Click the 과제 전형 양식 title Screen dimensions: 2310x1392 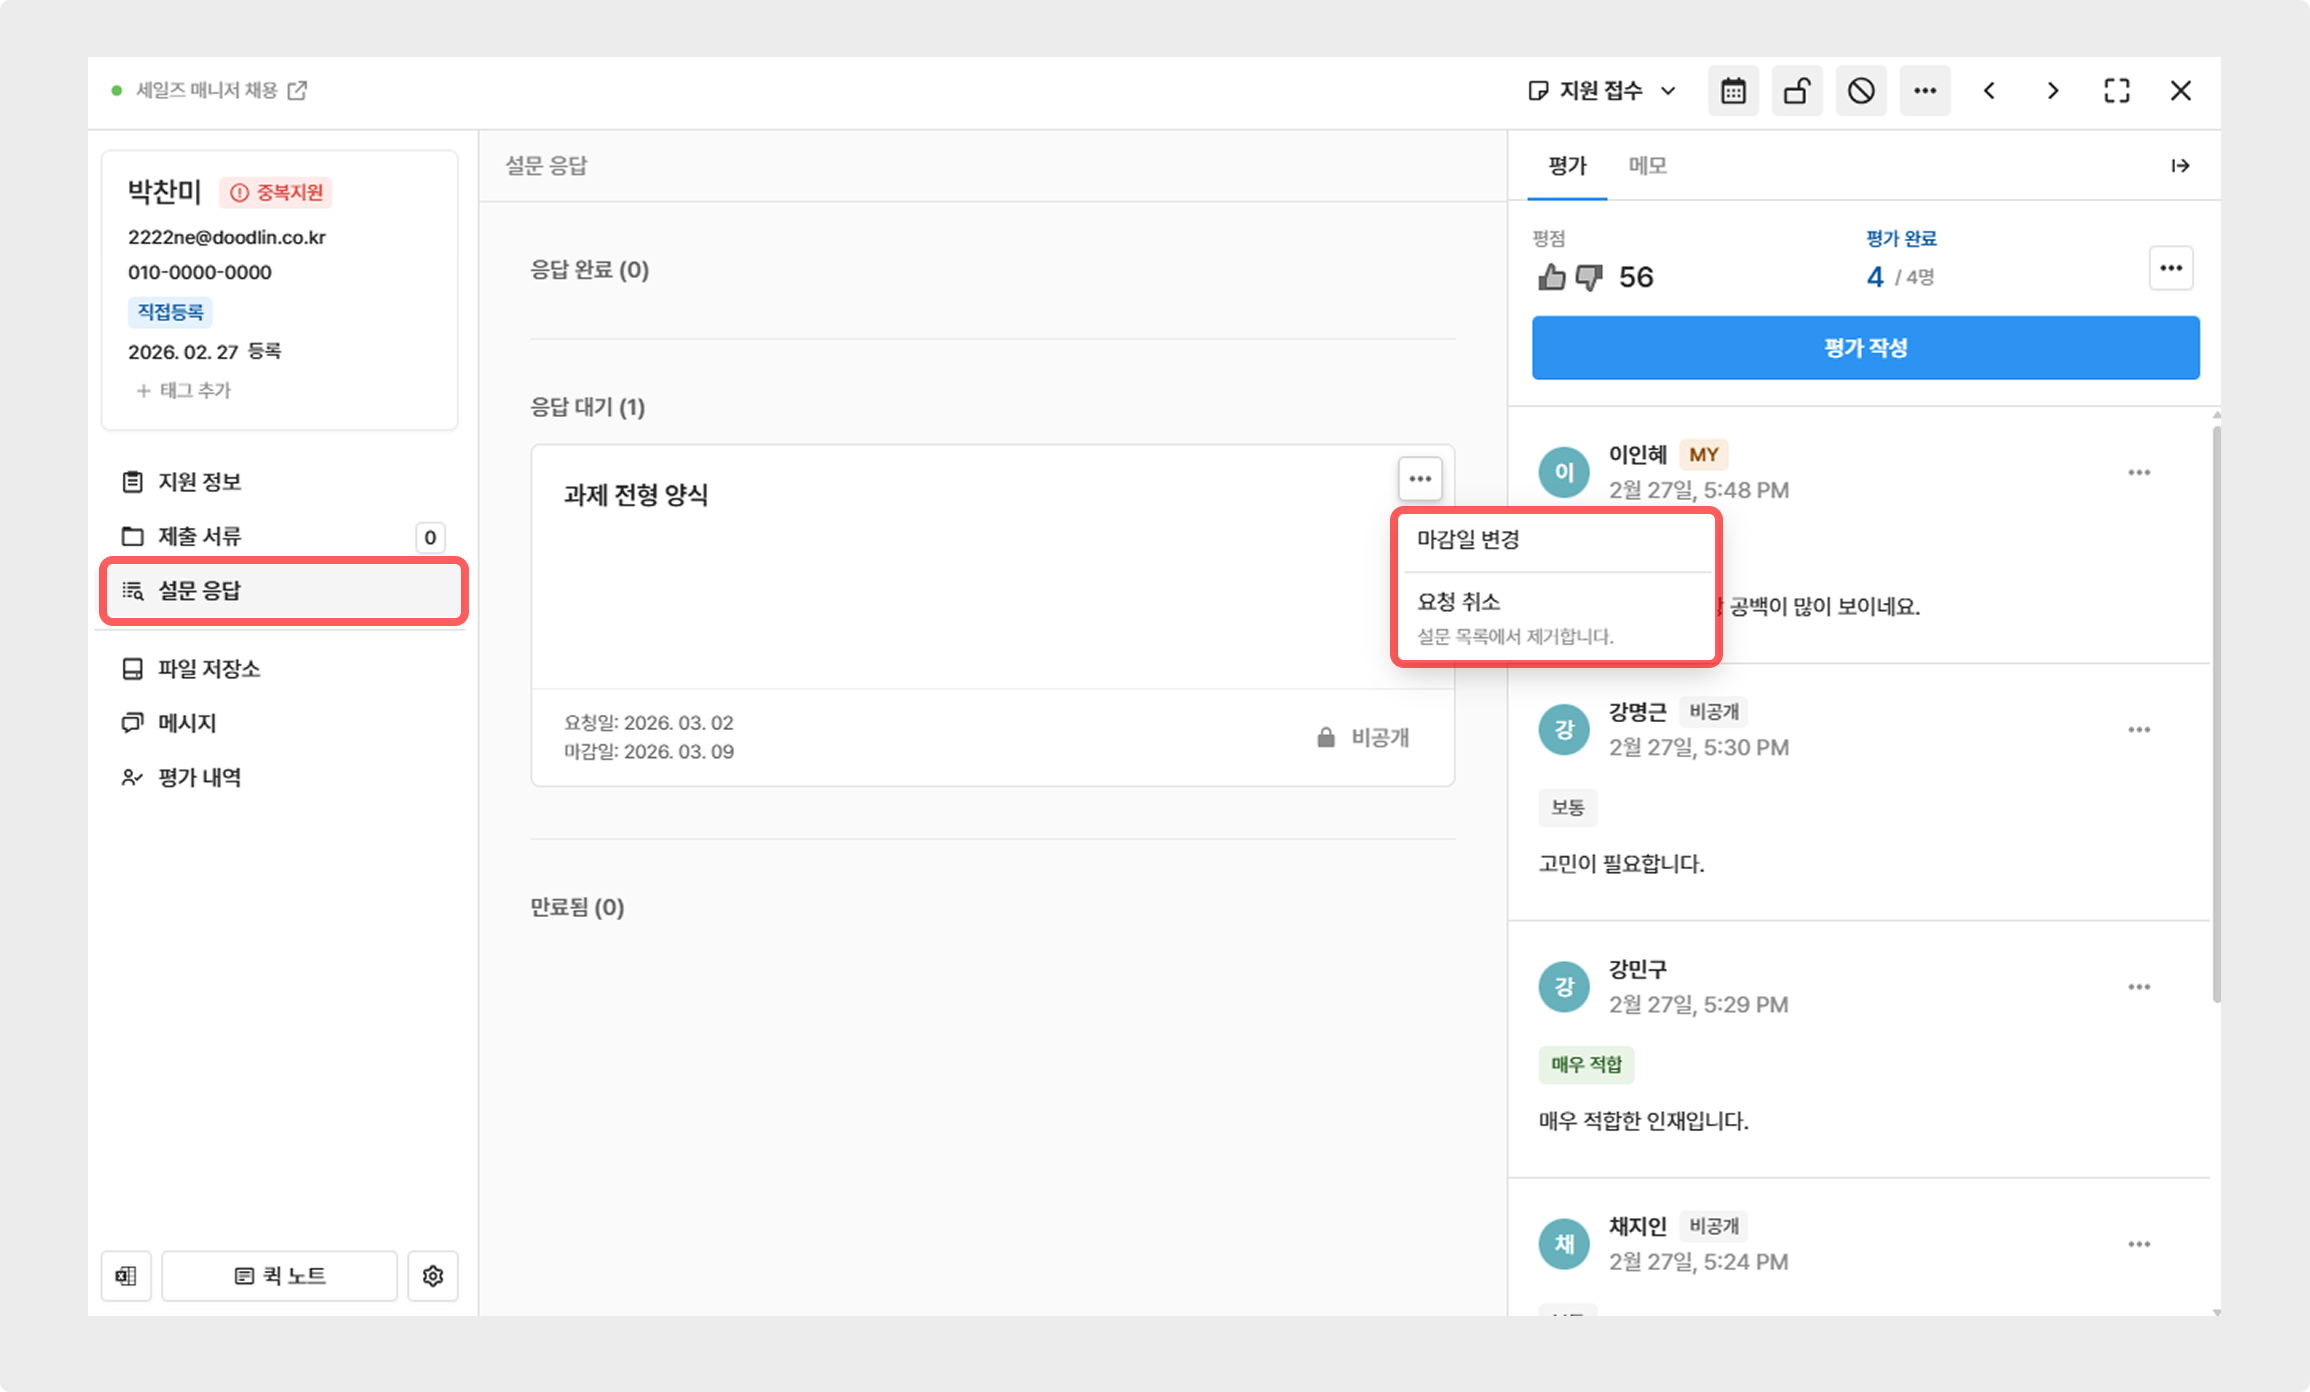click(636, 495)
